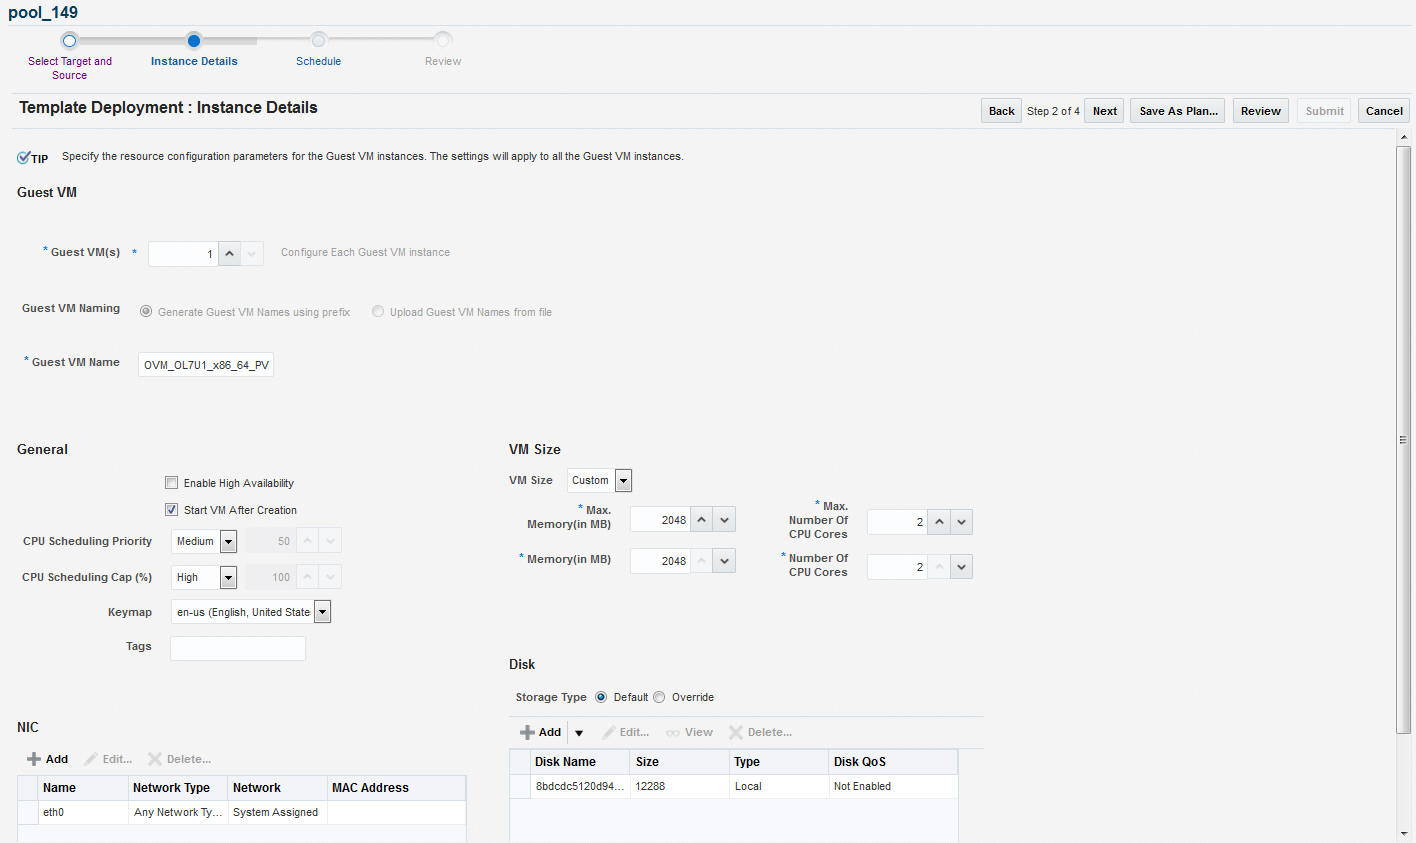Click the System Assigned network cell
This screenshot has height=843, width=1416.
[275, 812]
